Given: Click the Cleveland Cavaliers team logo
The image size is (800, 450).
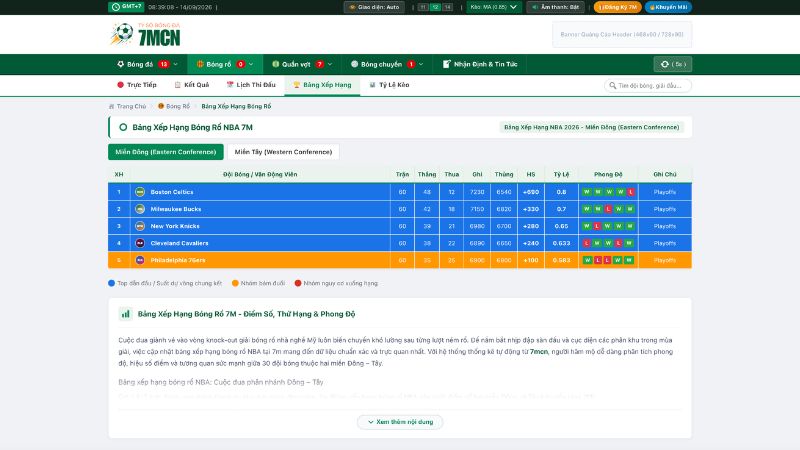Looking at the screenshot, I should click(x=140, y=243).
